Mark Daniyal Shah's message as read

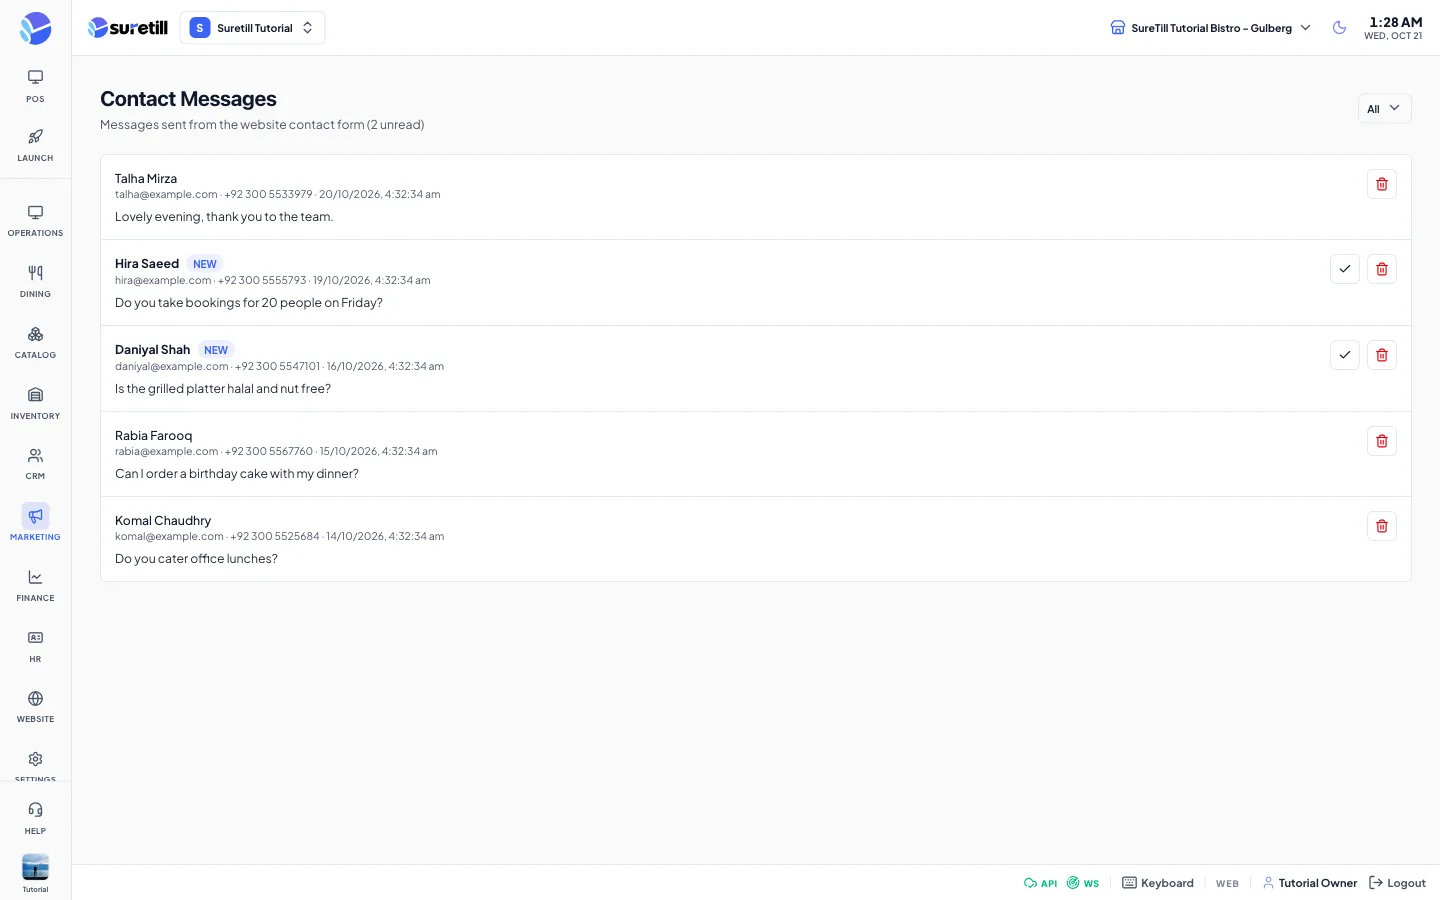pos(1345,355)
